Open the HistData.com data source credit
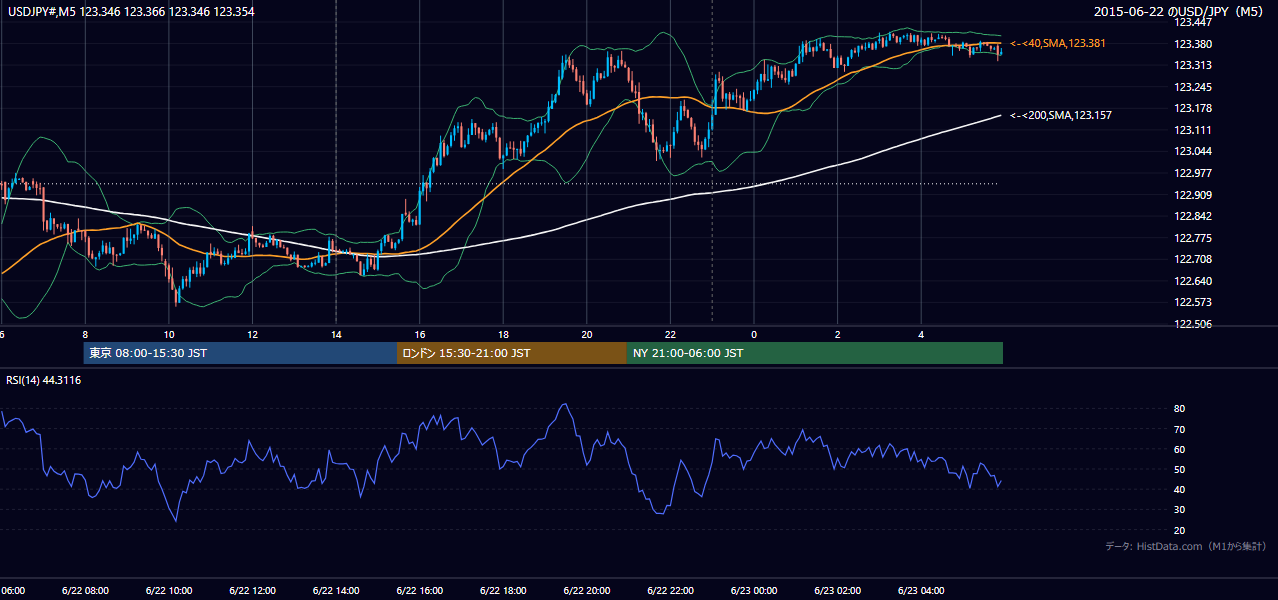 point(1185,546)
